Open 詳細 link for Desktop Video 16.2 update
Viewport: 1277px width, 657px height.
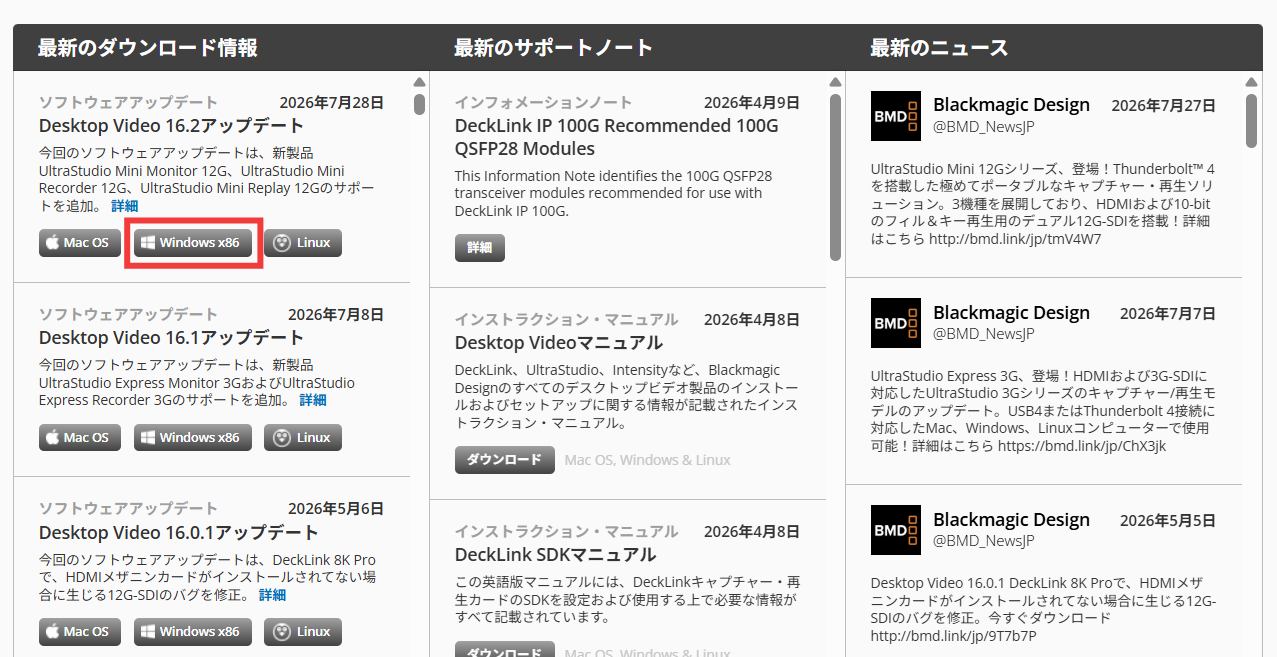pyautogui.click(x=125, y=206)
